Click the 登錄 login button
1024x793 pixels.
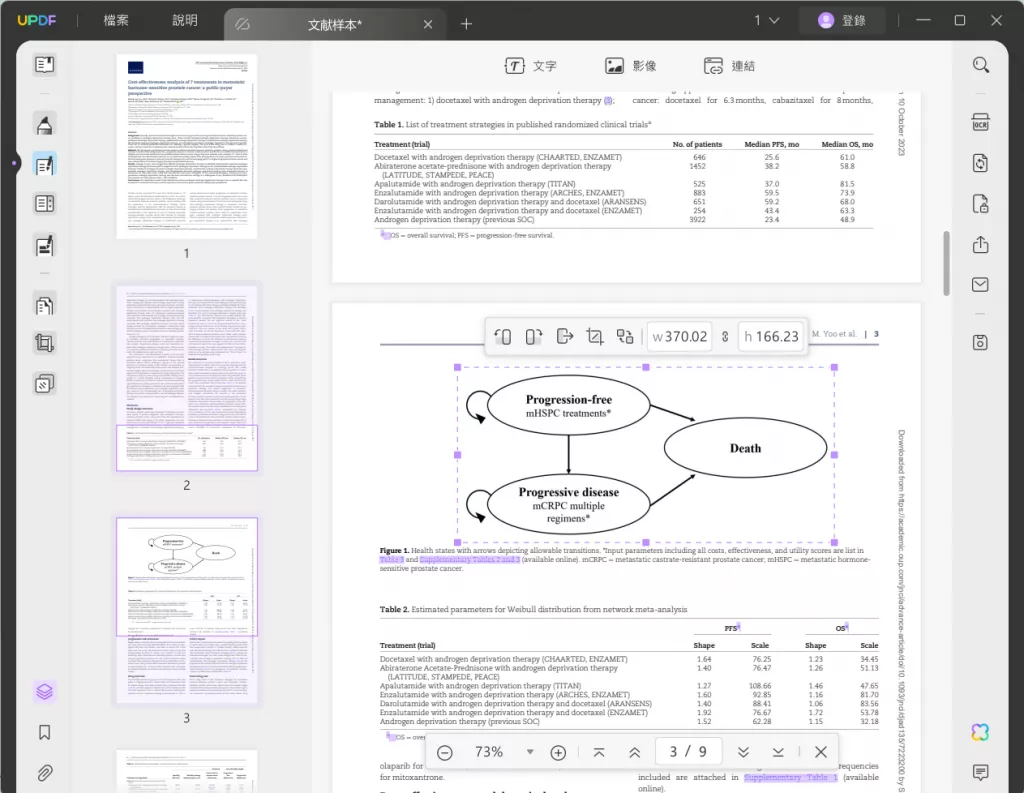click(x=842, y=20)
